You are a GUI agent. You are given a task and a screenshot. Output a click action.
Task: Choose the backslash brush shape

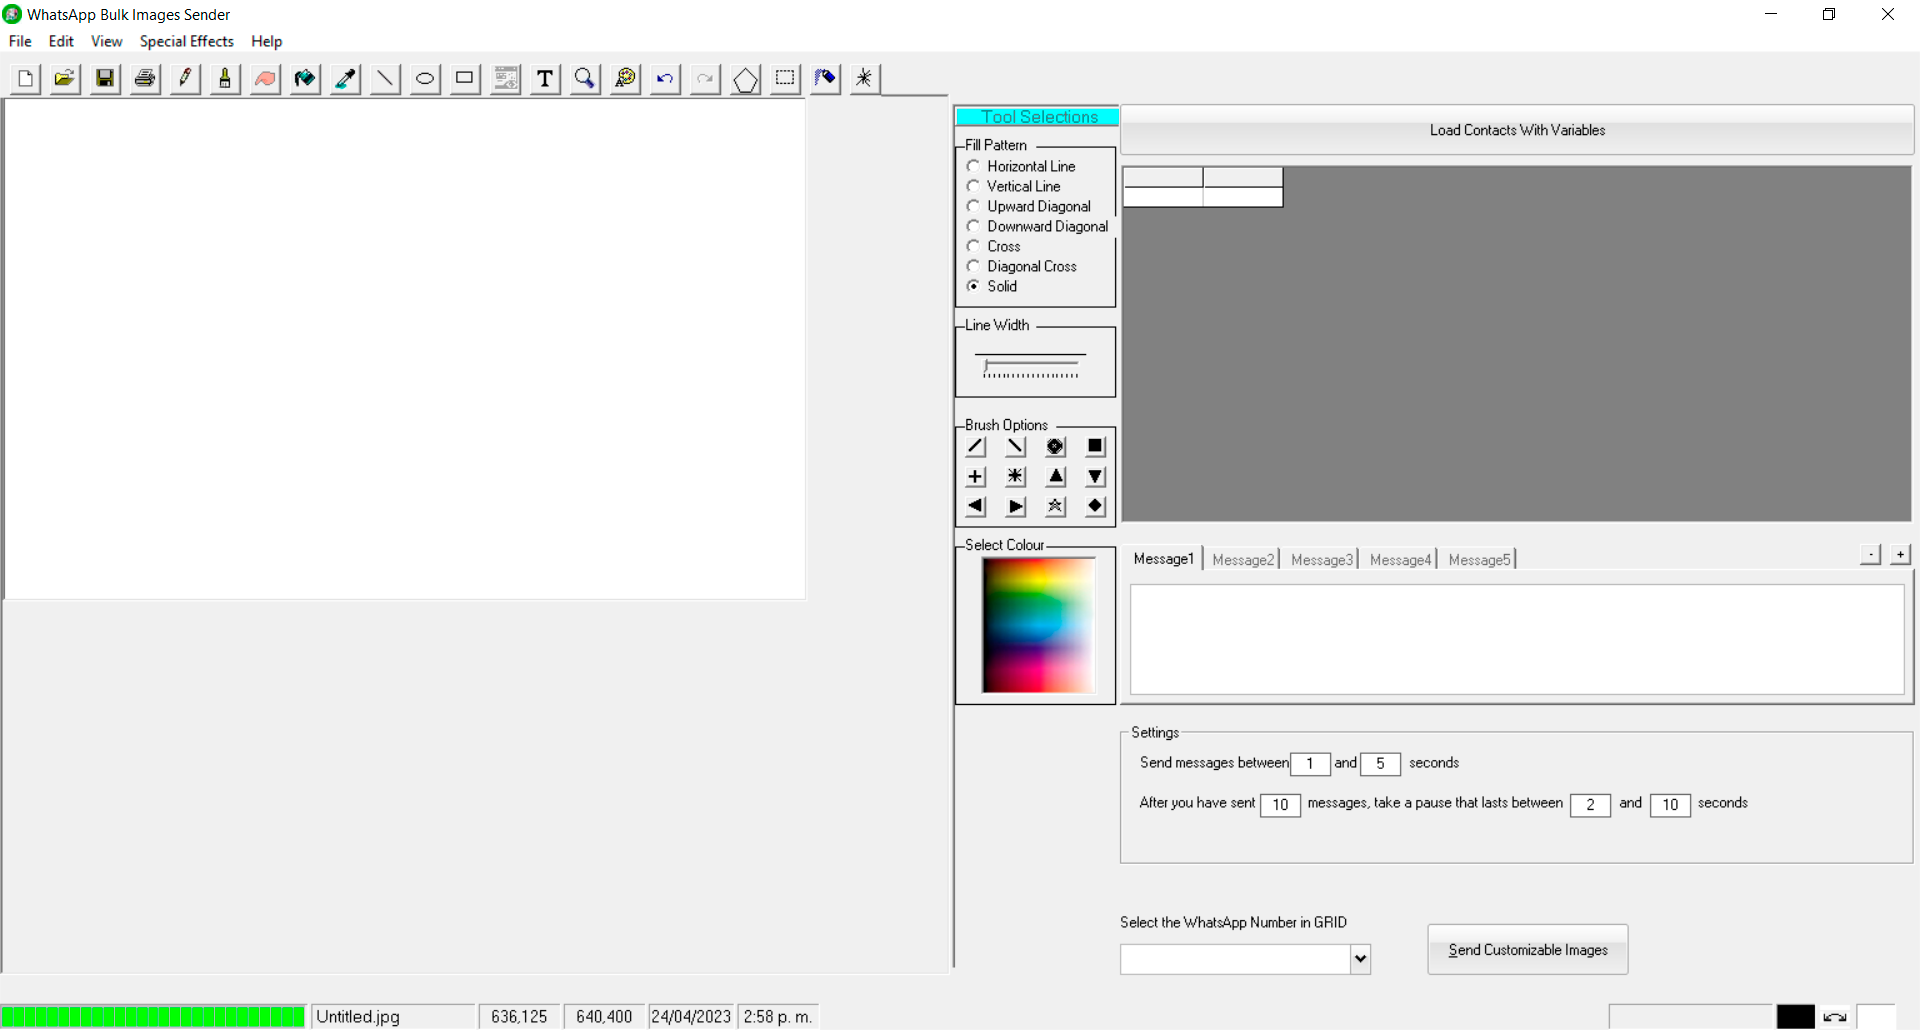click(1016, 447)
